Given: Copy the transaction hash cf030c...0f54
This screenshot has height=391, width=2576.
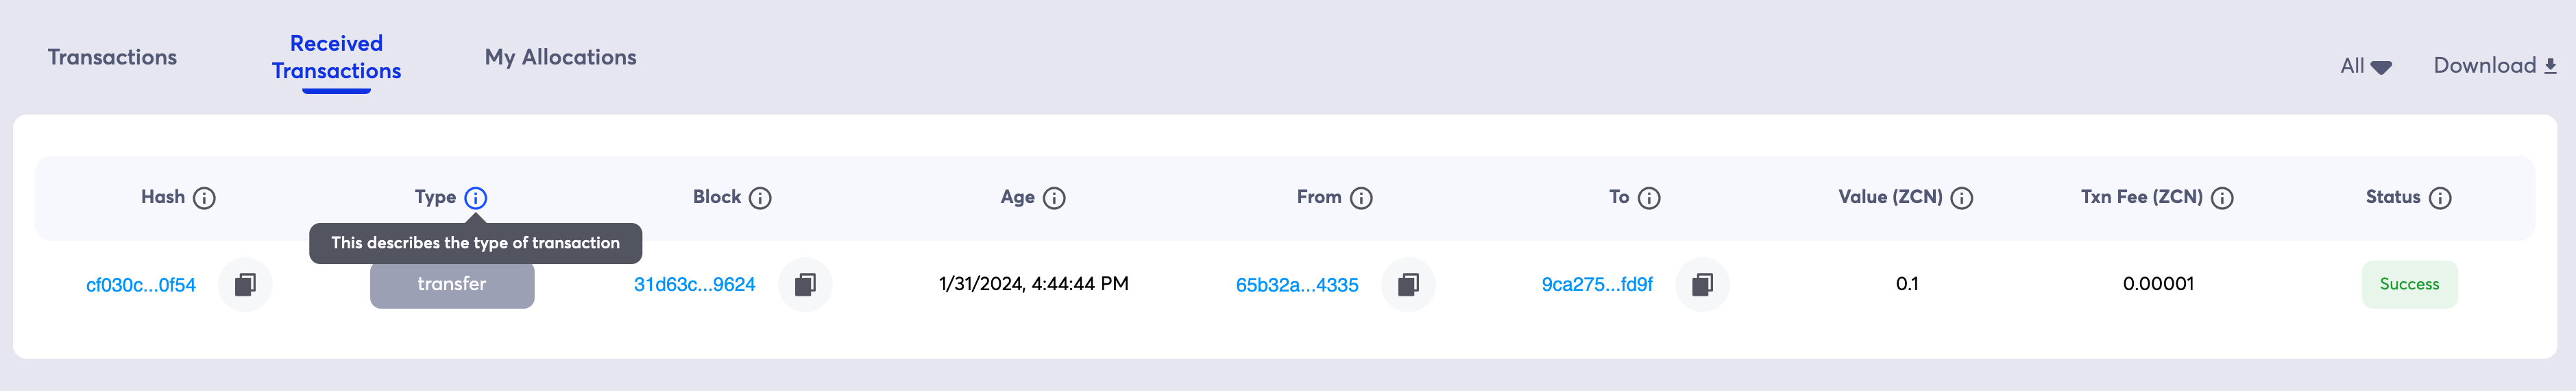Looking at the screenshot, I should pyautogui.click(x=245, y=285).
